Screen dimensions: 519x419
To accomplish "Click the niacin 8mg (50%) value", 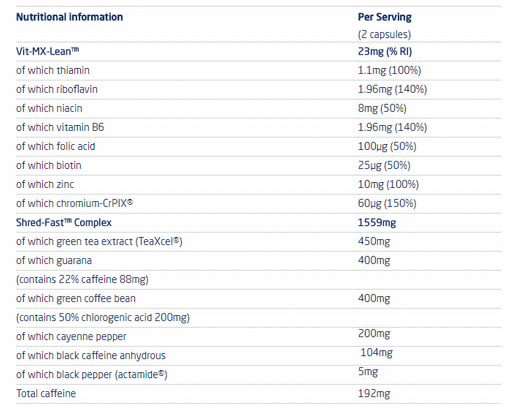I will click(x=382, y=108).
